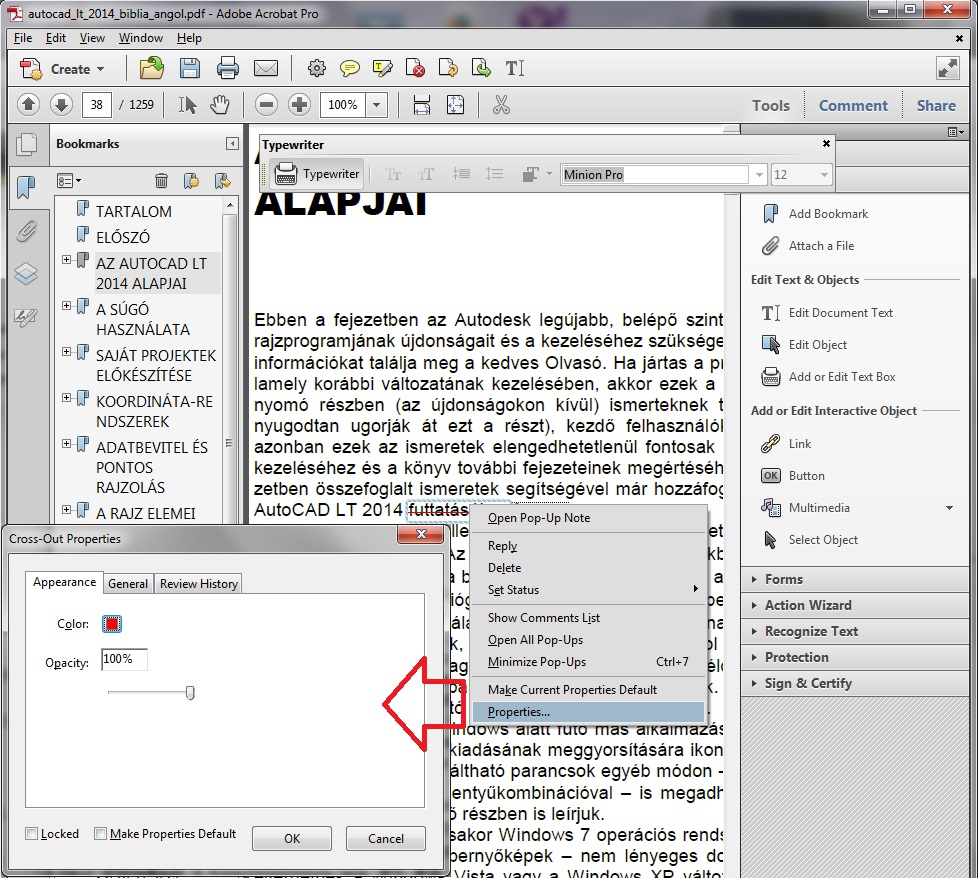Viewport: 978px width, 878px height.
Task: Select the highlight text tool icon
Action: coord(382,68)
